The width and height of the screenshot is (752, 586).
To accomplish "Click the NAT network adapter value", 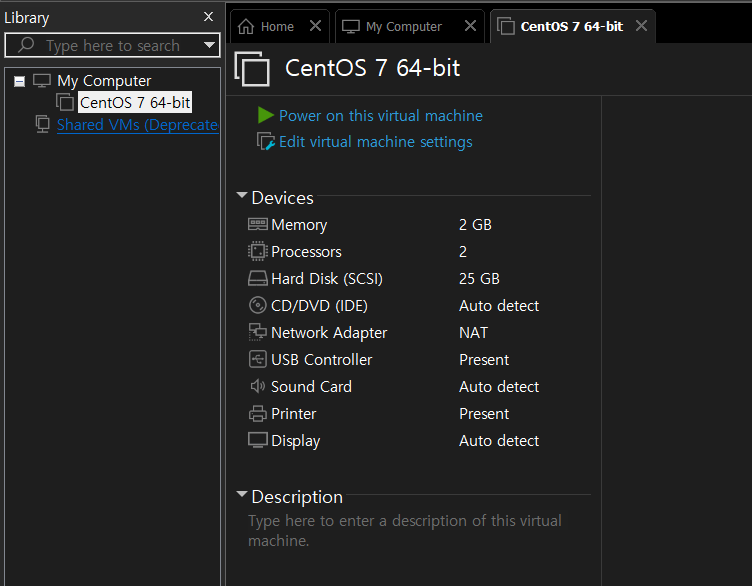I will pos(473,332).
